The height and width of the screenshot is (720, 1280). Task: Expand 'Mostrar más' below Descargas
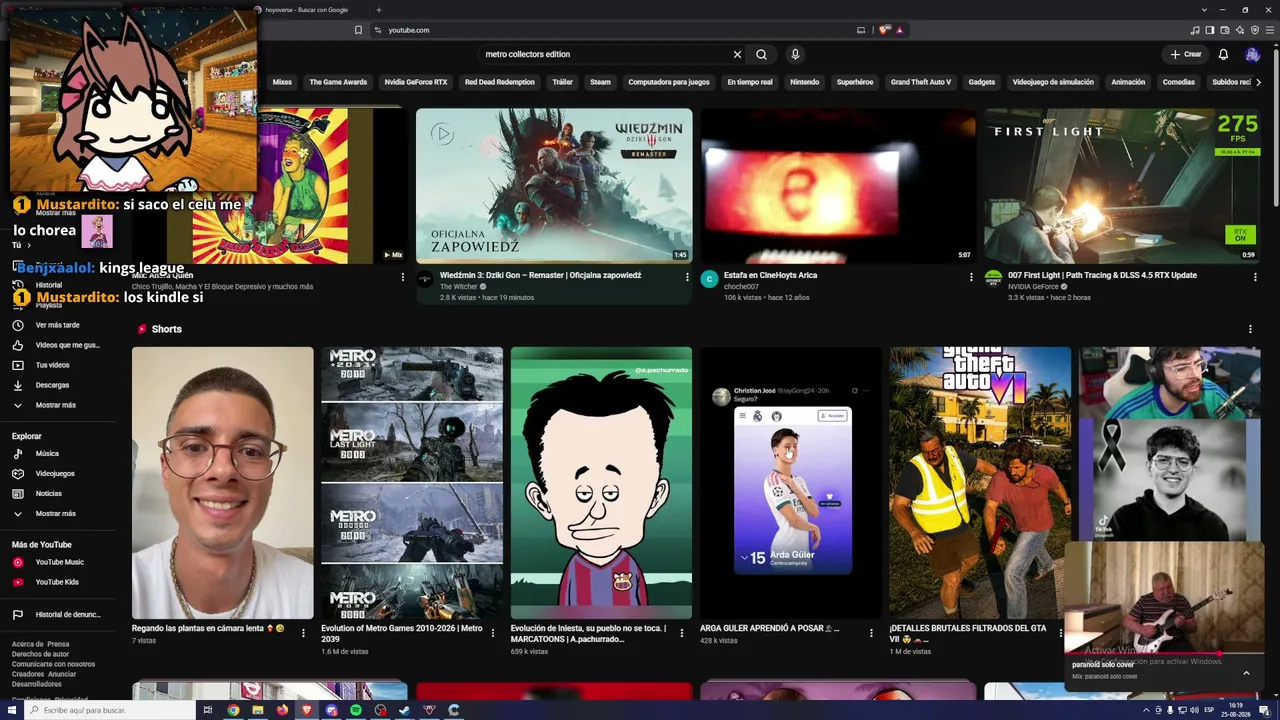coord(58,405)
